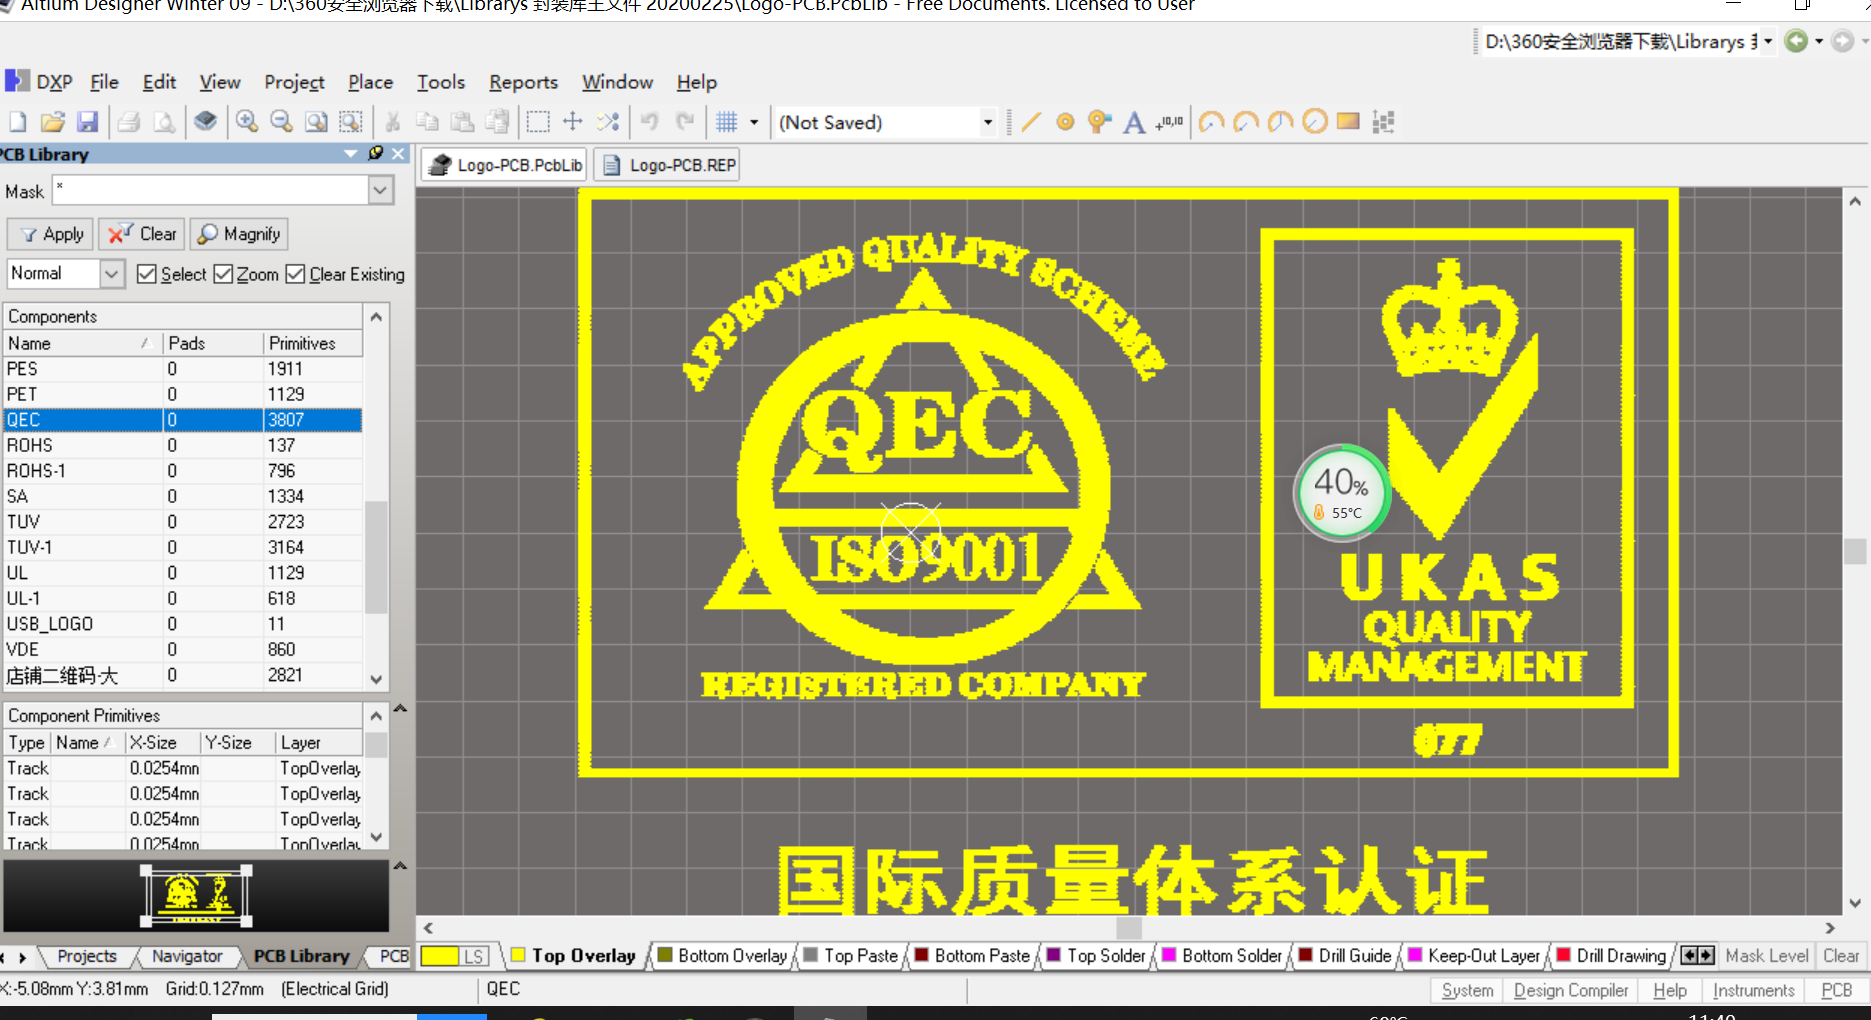Click the Cut scissors icon
Image resolution: width=1871 pixels, height=1020 pixels.
click(x=393, y=122)
